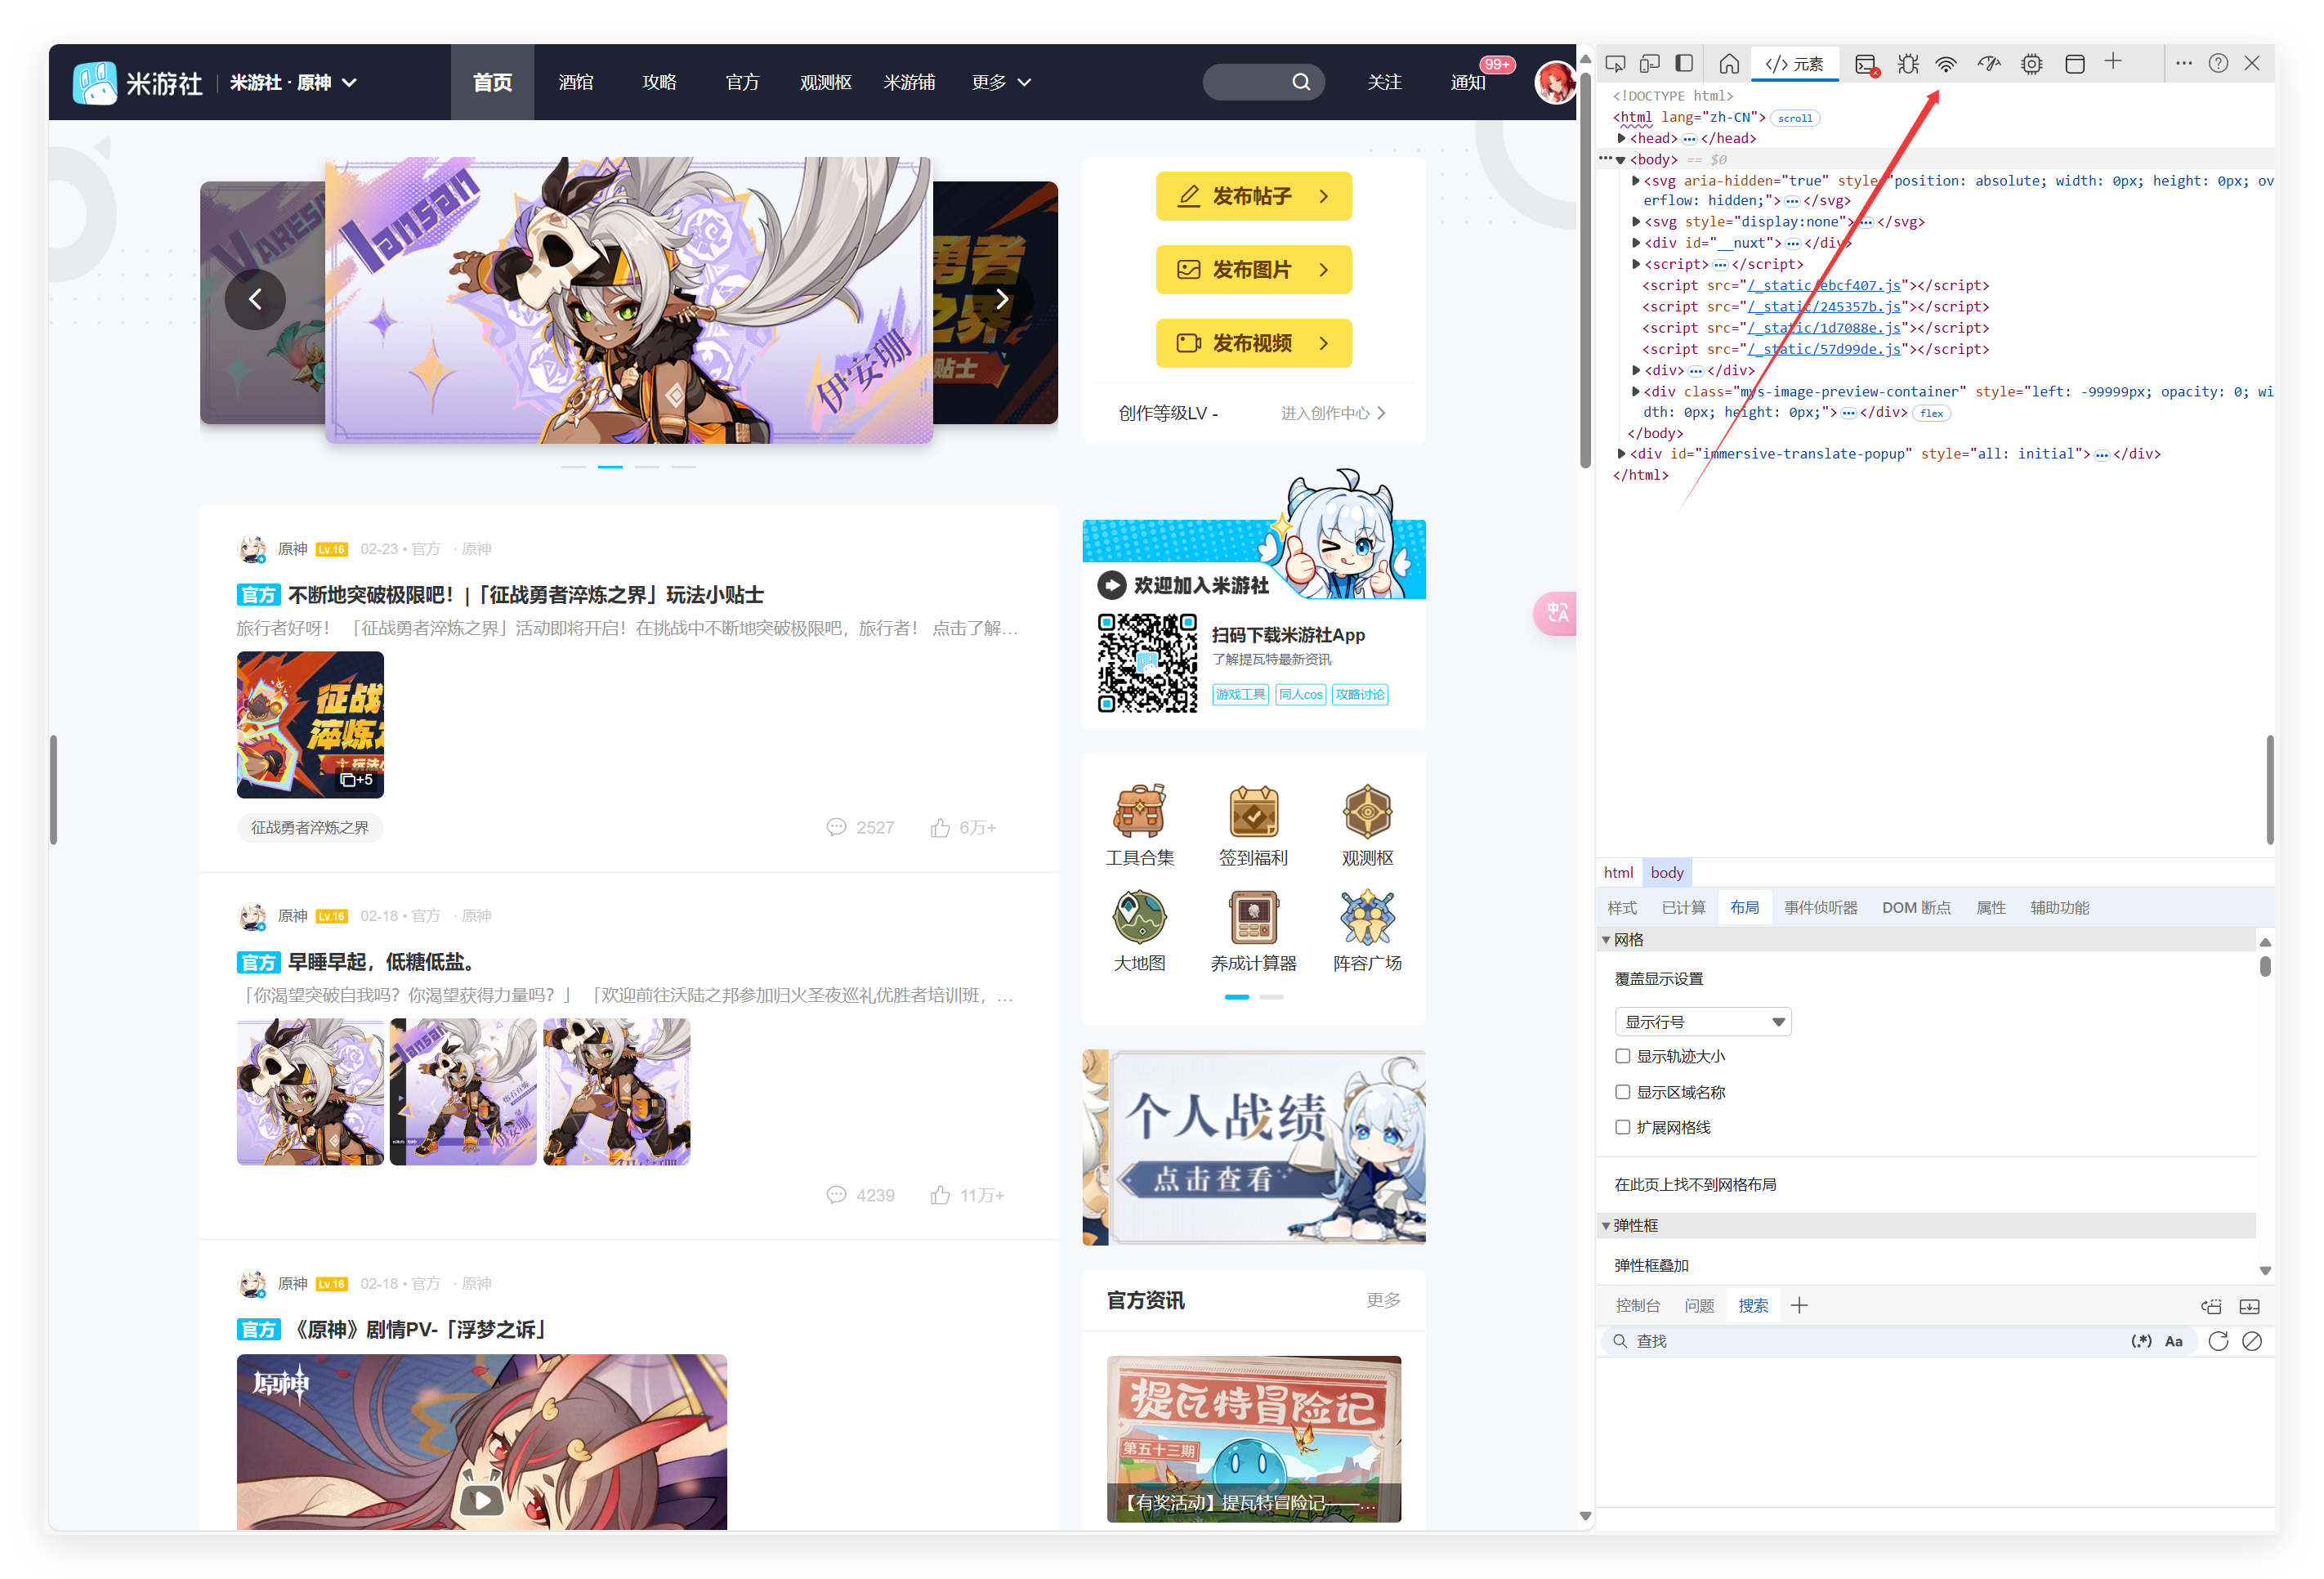Open the Memory chip icon tool
The height and width of the screenshot is (1579, 2324).
2031,64
